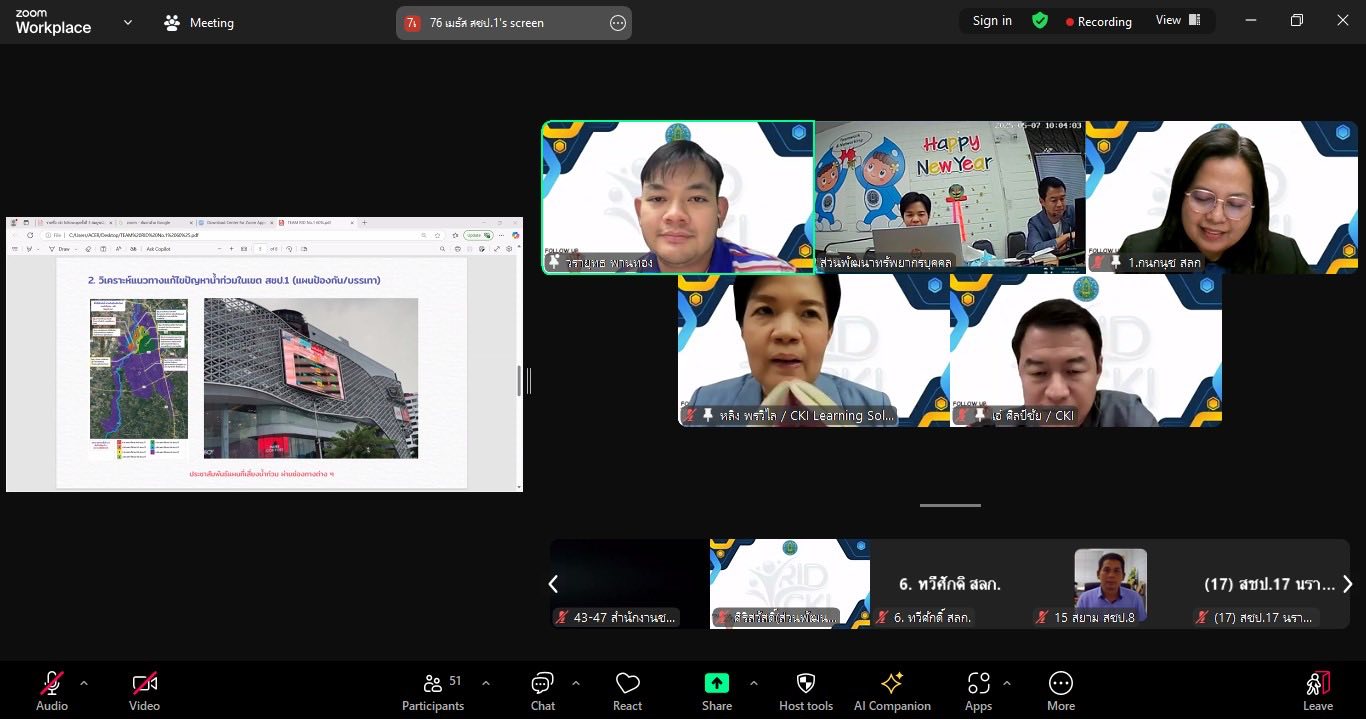The width and height of the screenshot is (1366, 720).
Task: Open the React emoji menu
Action: 627,691
